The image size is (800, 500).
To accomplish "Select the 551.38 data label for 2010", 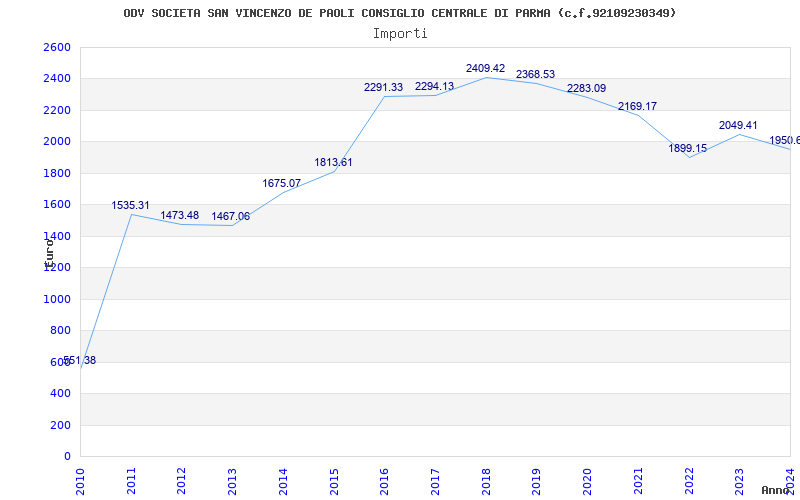I will point(80,361).
